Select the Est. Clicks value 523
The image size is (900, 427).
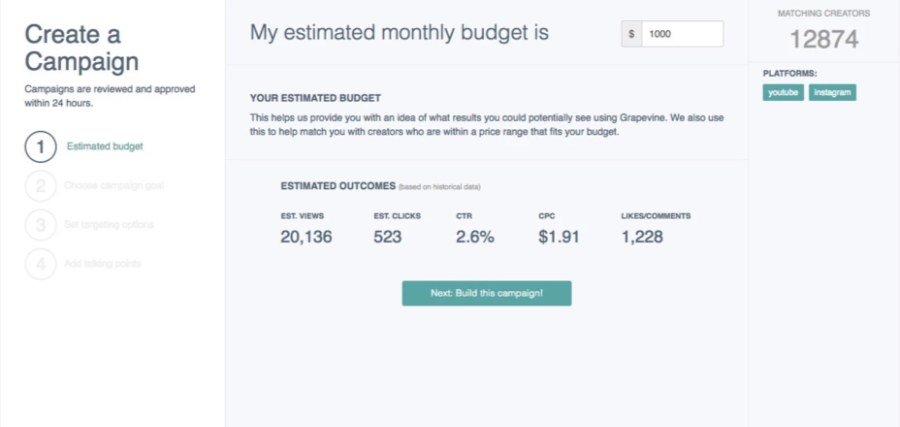click(390, 237)
